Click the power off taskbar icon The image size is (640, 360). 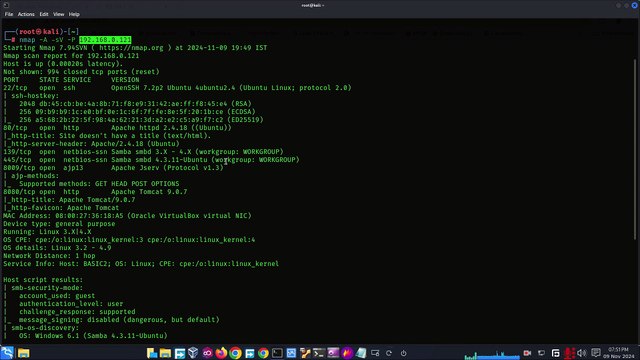[403, 353]
